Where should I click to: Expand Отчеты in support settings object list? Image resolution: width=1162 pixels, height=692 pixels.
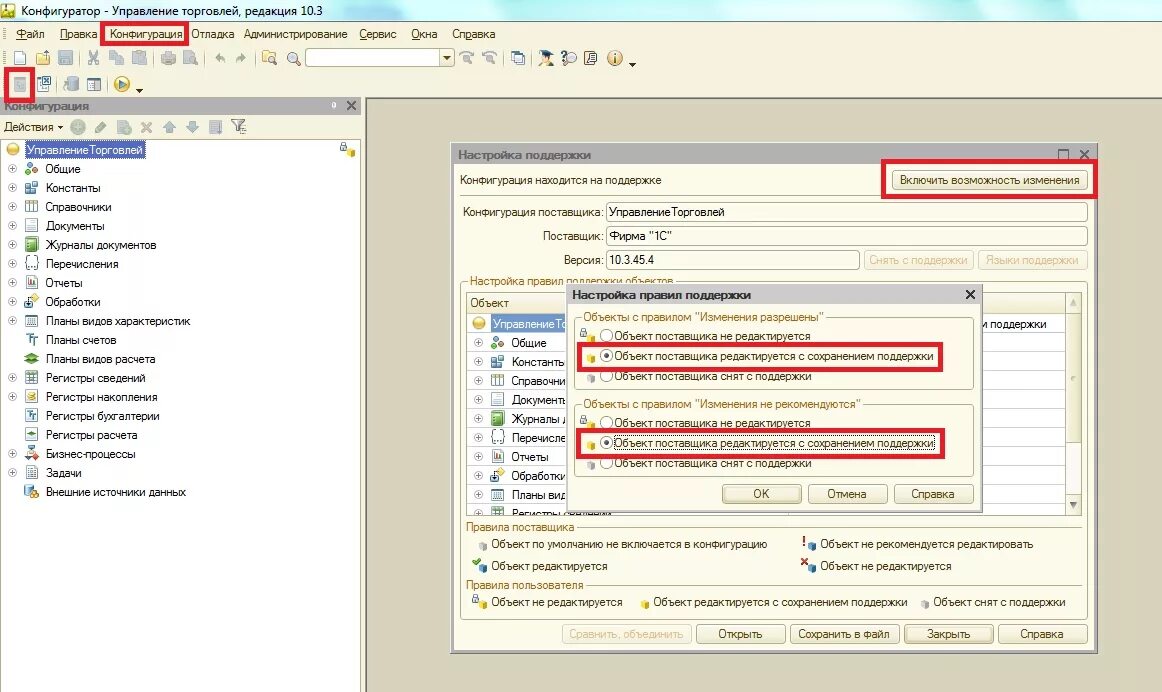479,456
